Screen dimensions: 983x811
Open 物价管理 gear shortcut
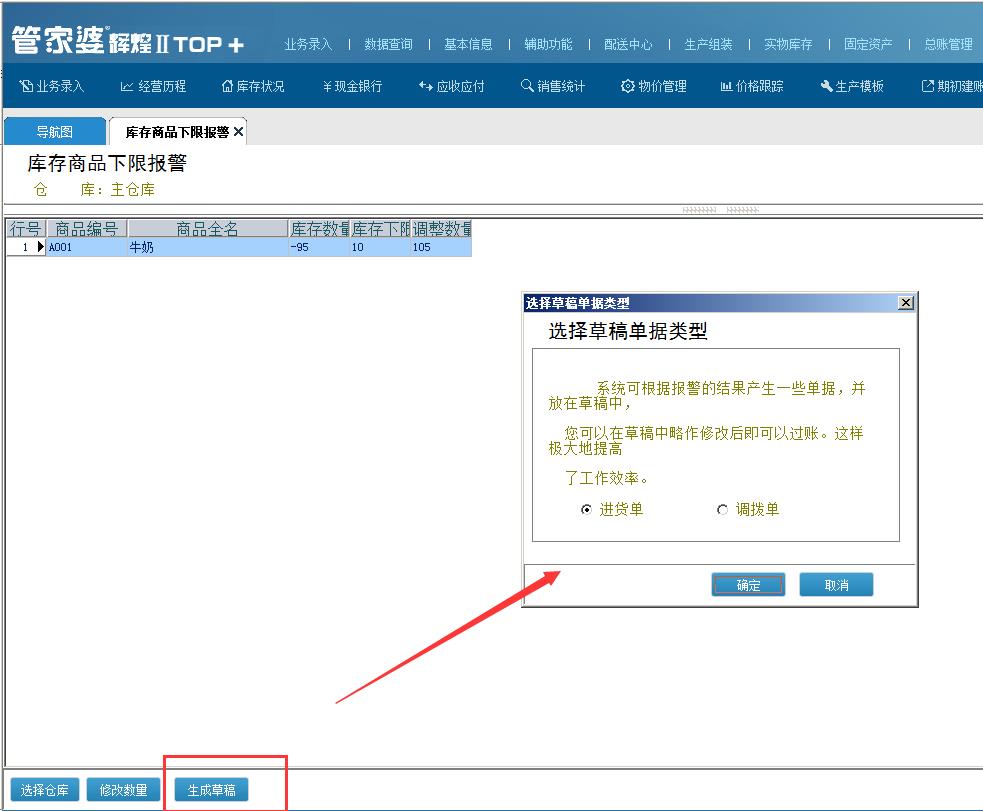tap(653, 86)
